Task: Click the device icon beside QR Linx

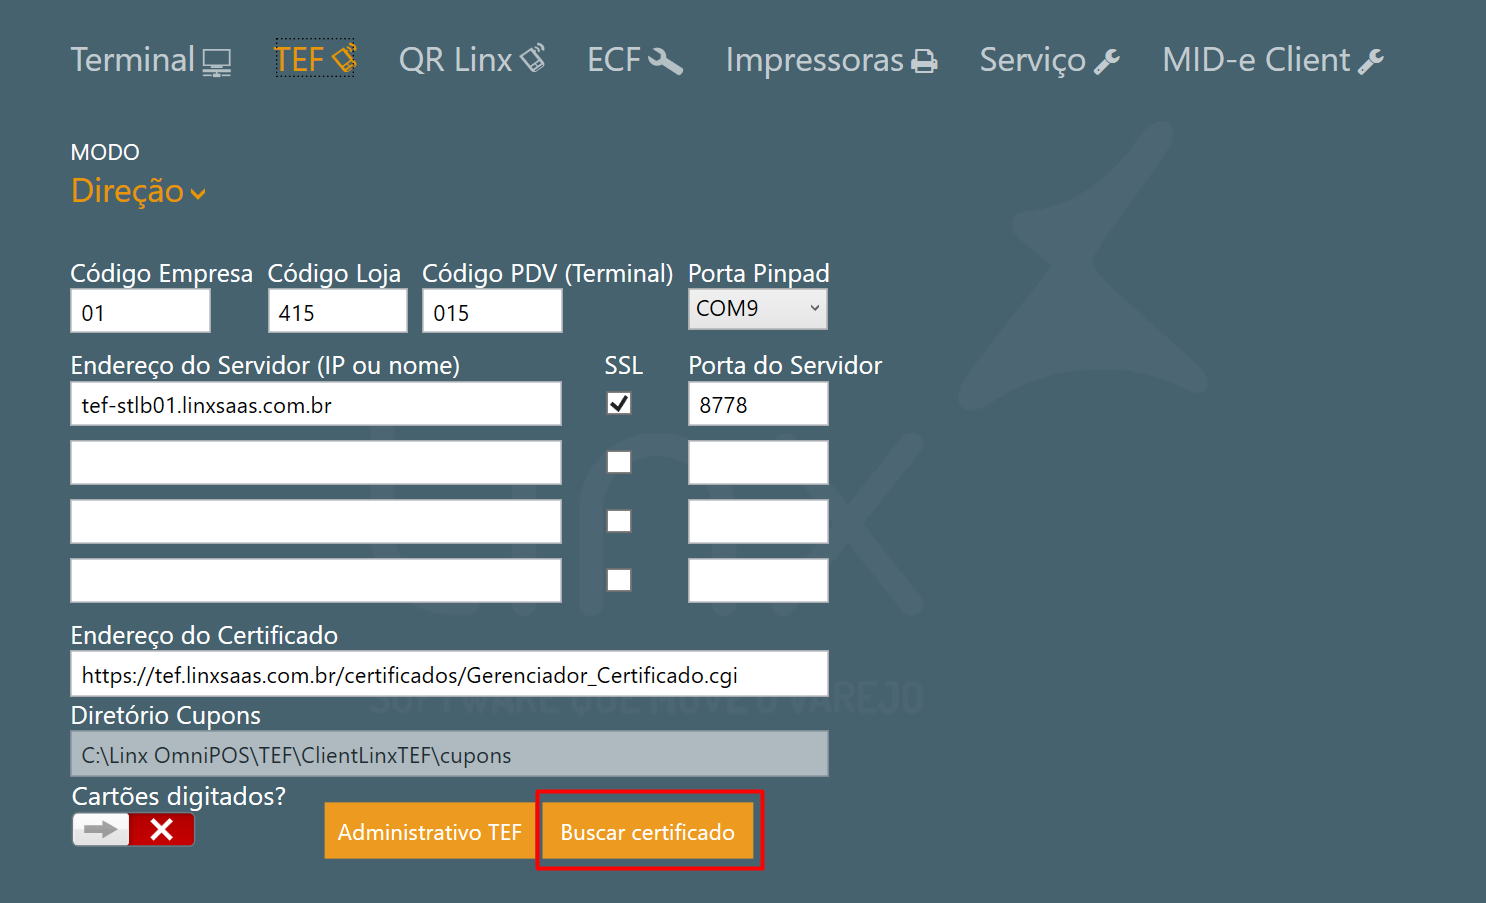Action: click(533, 58)
